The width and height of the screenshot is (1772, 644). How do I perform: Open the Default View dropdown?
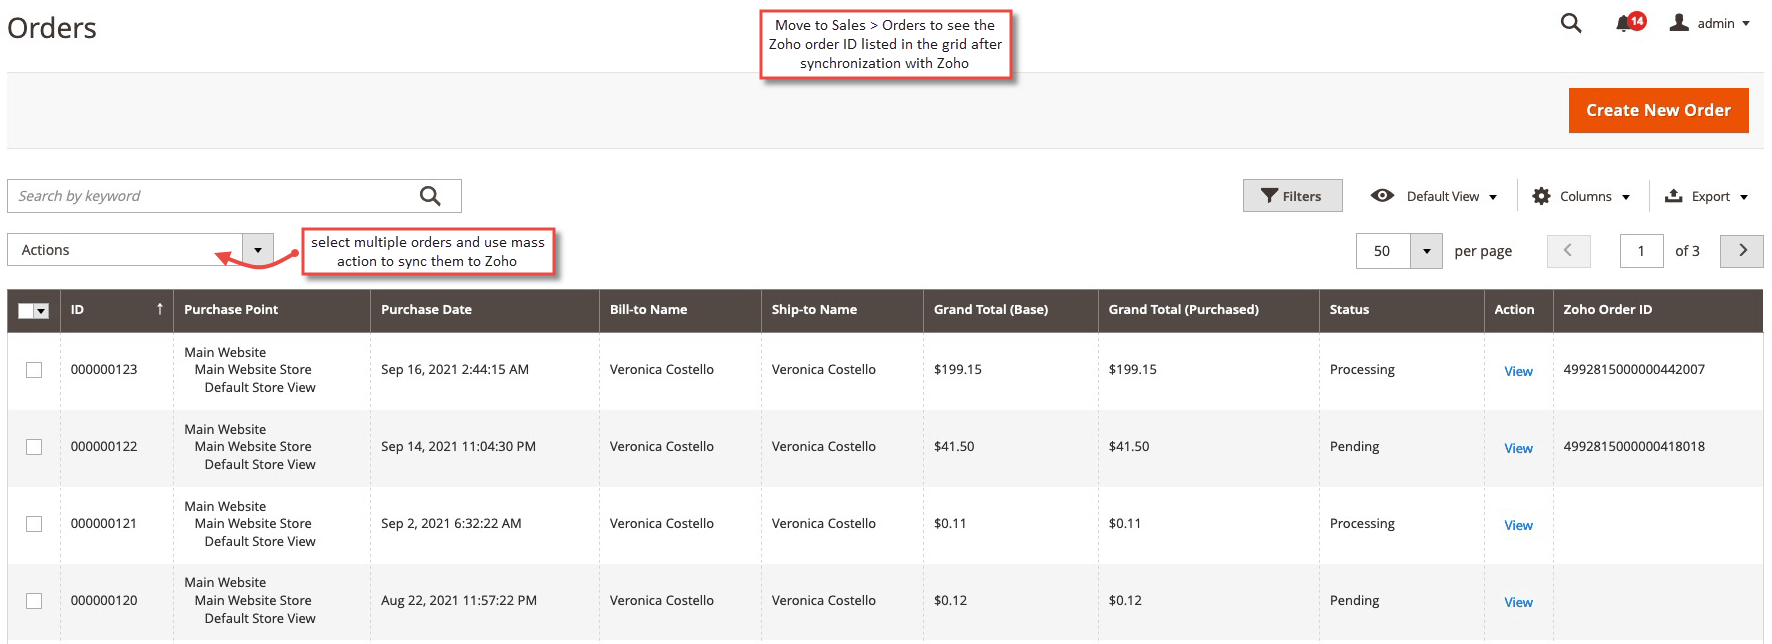tap(1434, 196)
